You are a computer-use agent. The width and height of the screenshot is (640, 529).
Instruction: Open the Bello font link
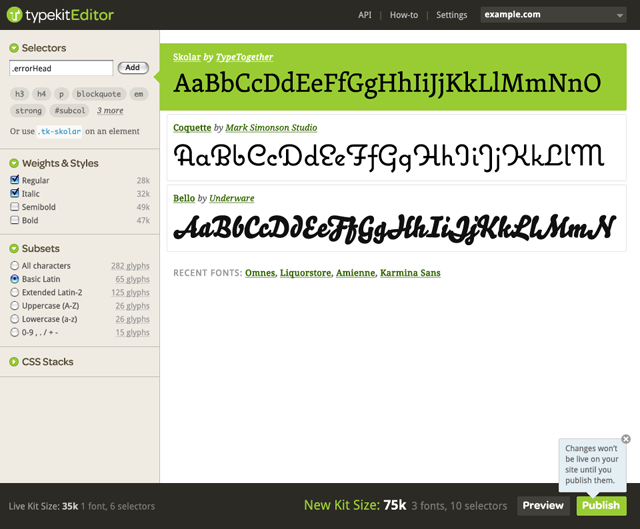coord(184,198)
